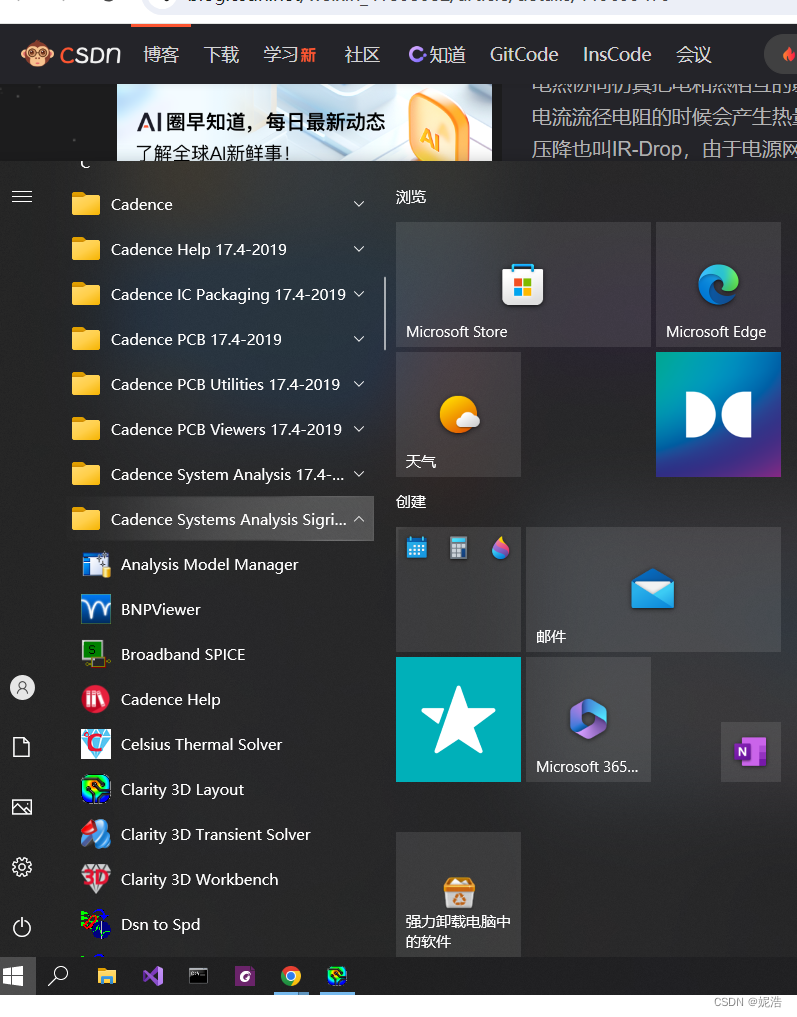Click the Windows Start button
797x1017 pixels.
coord(14,975)
